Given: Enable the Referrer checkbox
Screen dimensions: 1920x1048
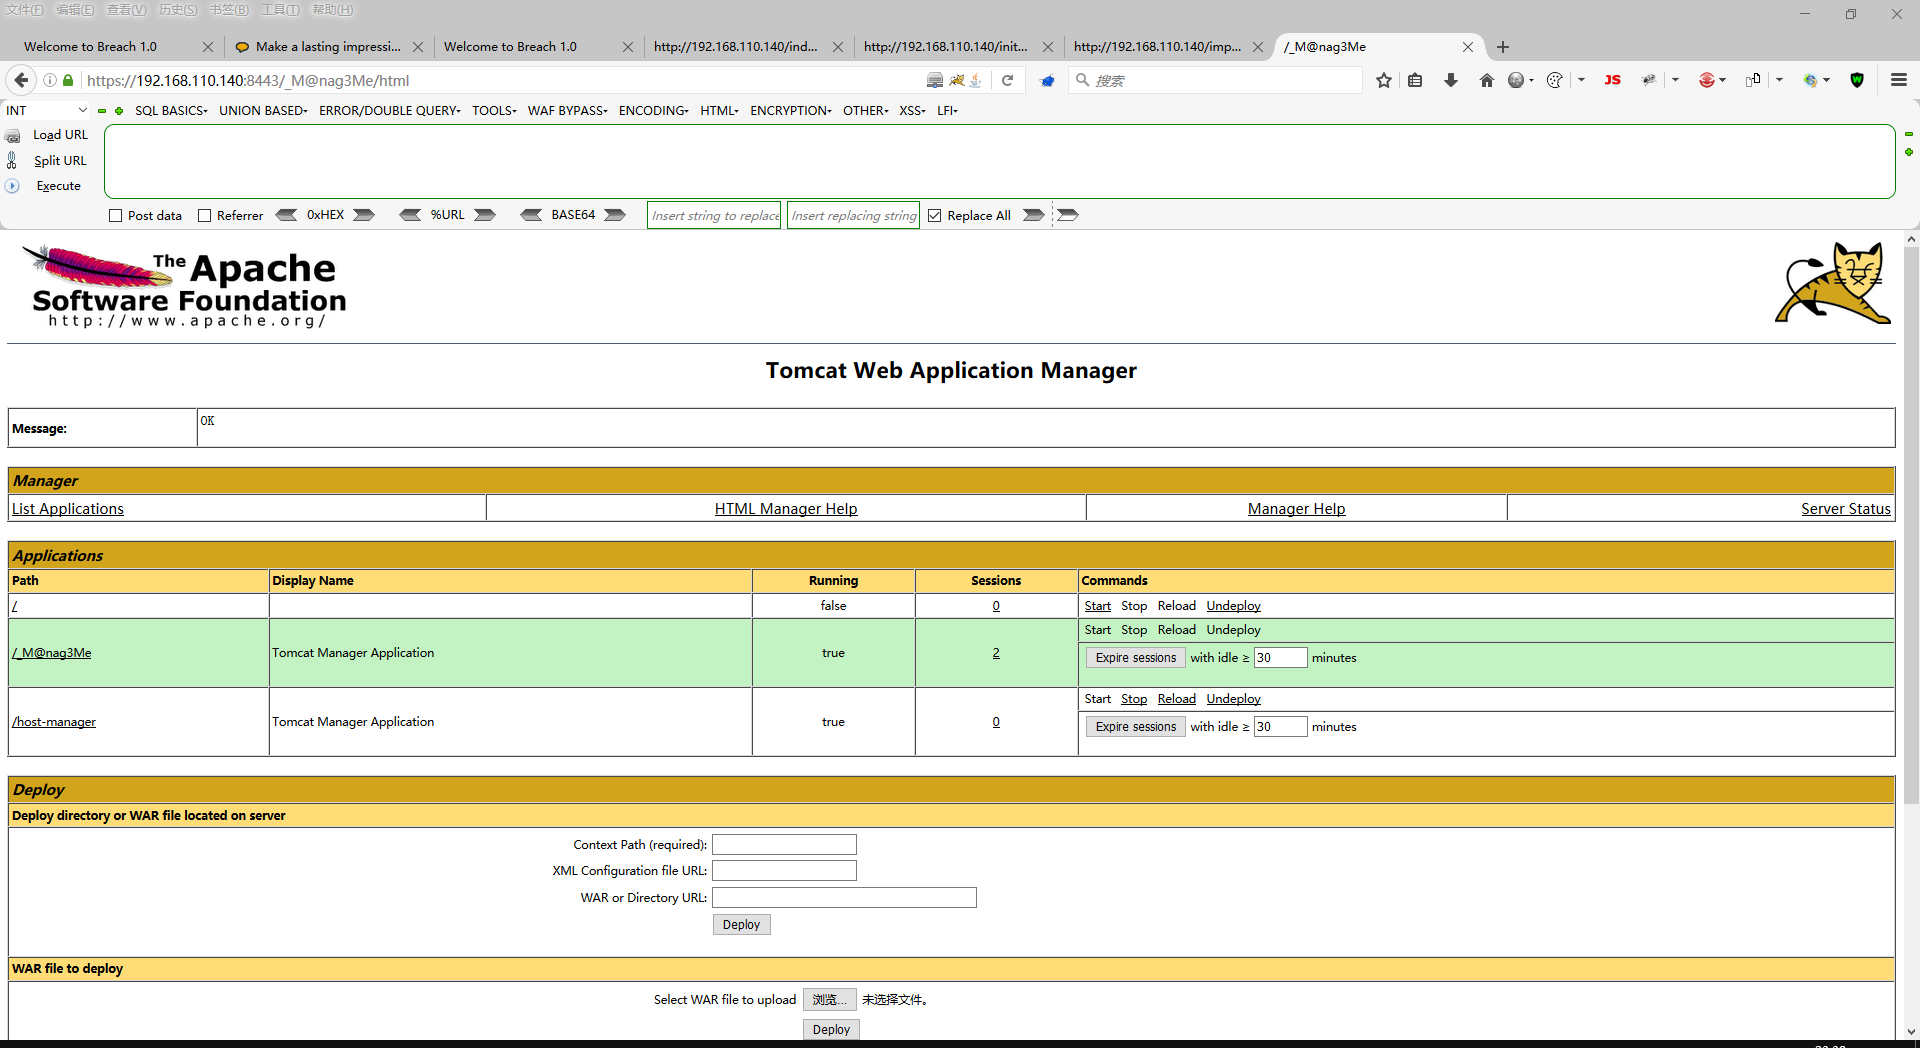Looking at the screenshot, I should (205, 215).
